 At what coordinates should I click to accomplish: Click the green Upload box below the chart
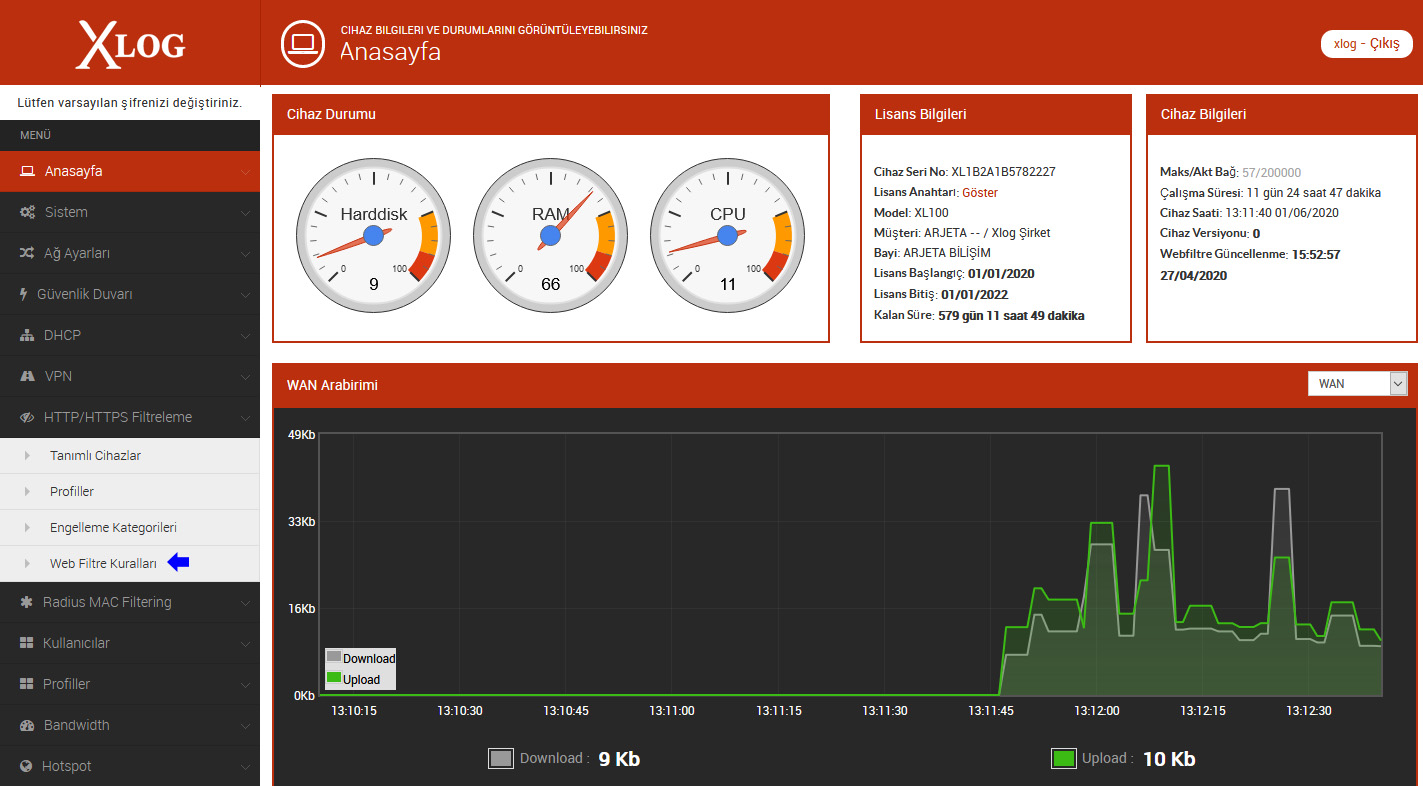(1064, 758)
